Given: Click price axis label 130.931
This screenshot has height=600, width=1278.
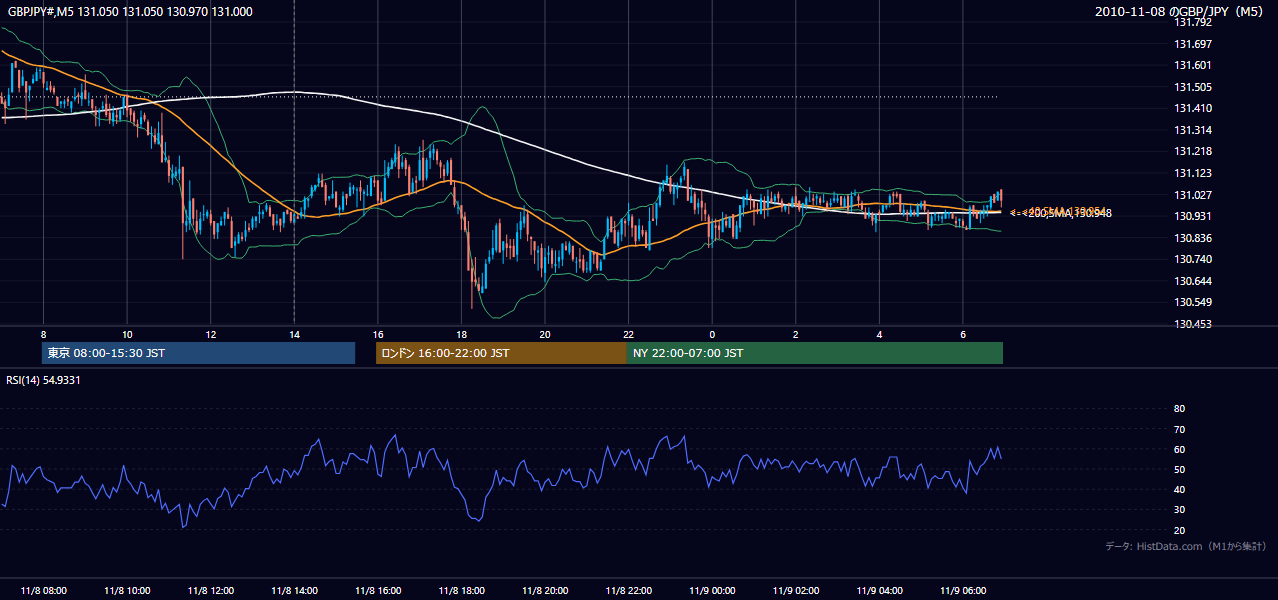Looking at the screenshot, I should point(1192,216).
